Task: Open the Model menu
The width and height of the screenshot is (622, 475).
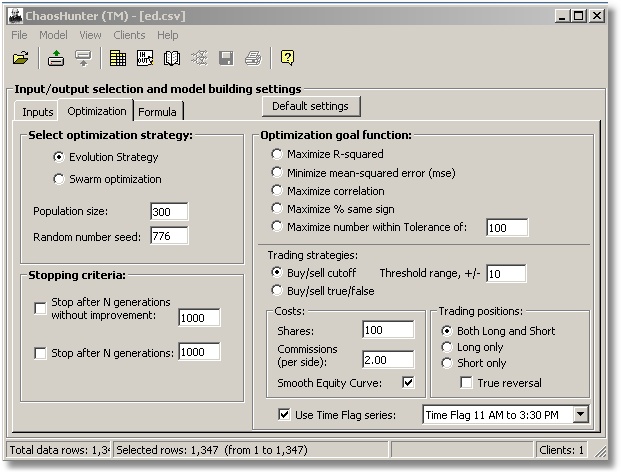Action: (53, 35)
